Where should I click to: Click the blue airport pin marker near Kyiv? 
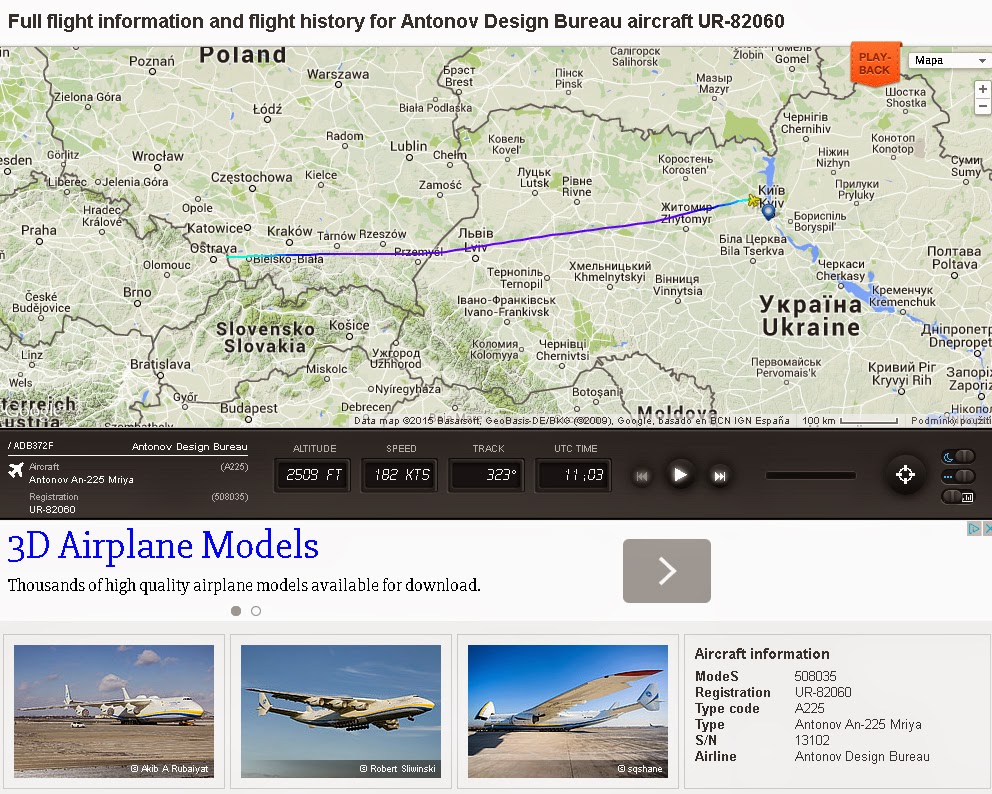tap(768, 211)
